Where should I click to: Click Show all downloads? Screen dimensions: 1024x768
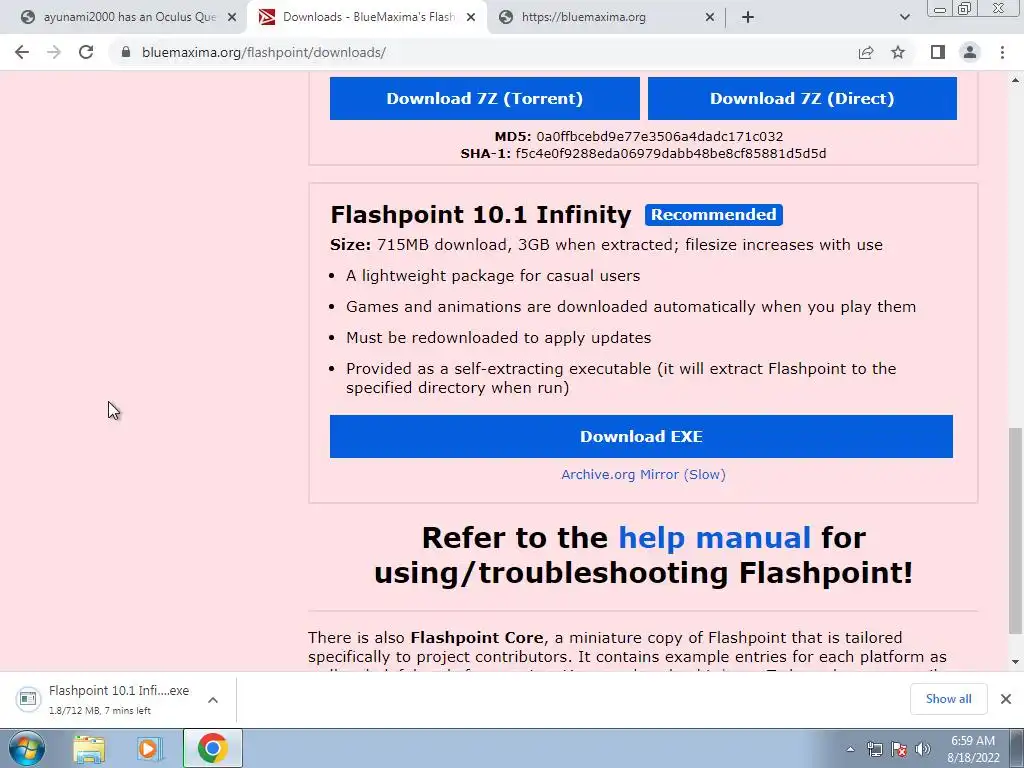(x=948, y=699)
